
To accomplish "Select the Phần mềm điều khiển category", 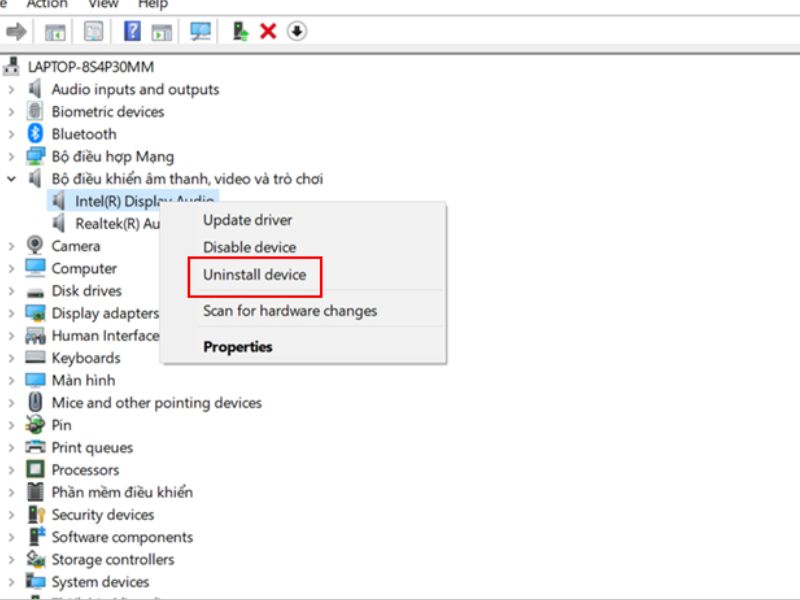I will pos(122,492).
